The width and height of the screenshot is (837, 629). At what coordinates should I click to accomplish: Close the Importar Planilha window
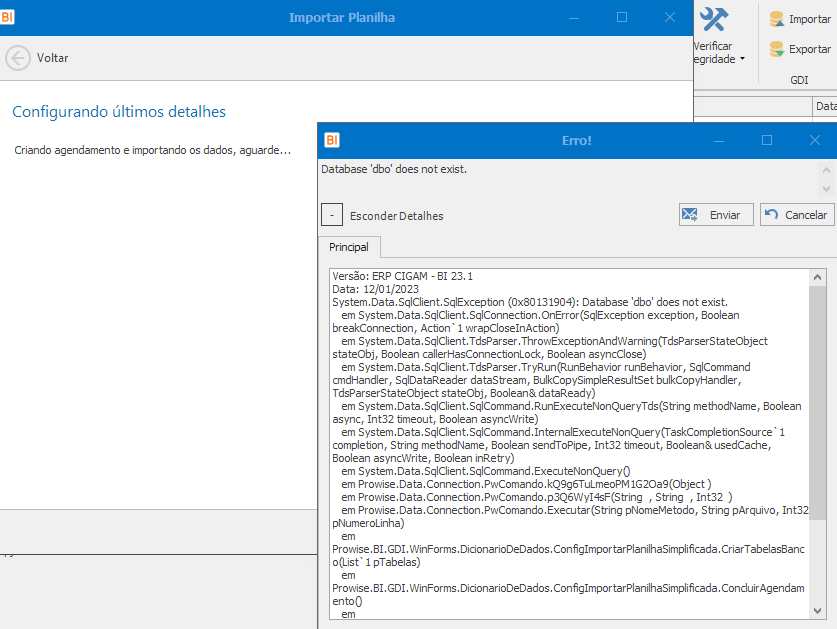(670, 17)
